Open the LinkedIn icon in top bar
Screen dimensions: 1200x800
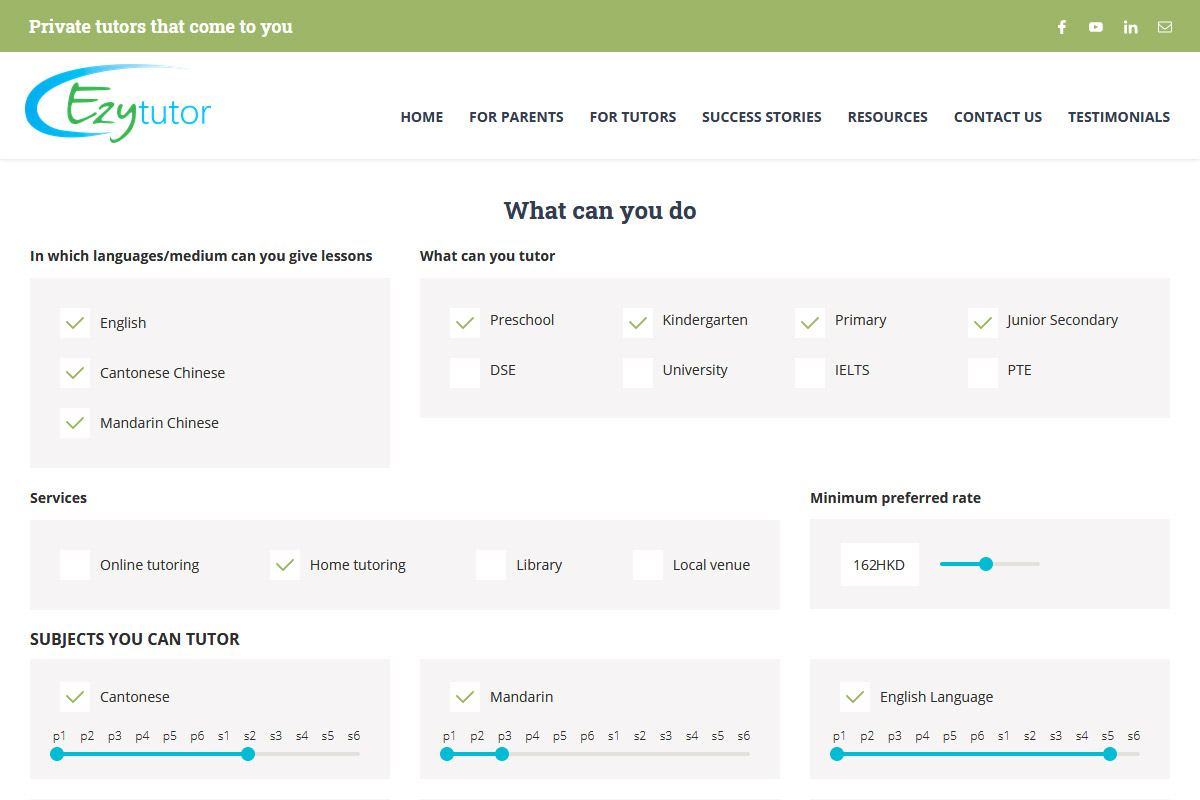1130,27
